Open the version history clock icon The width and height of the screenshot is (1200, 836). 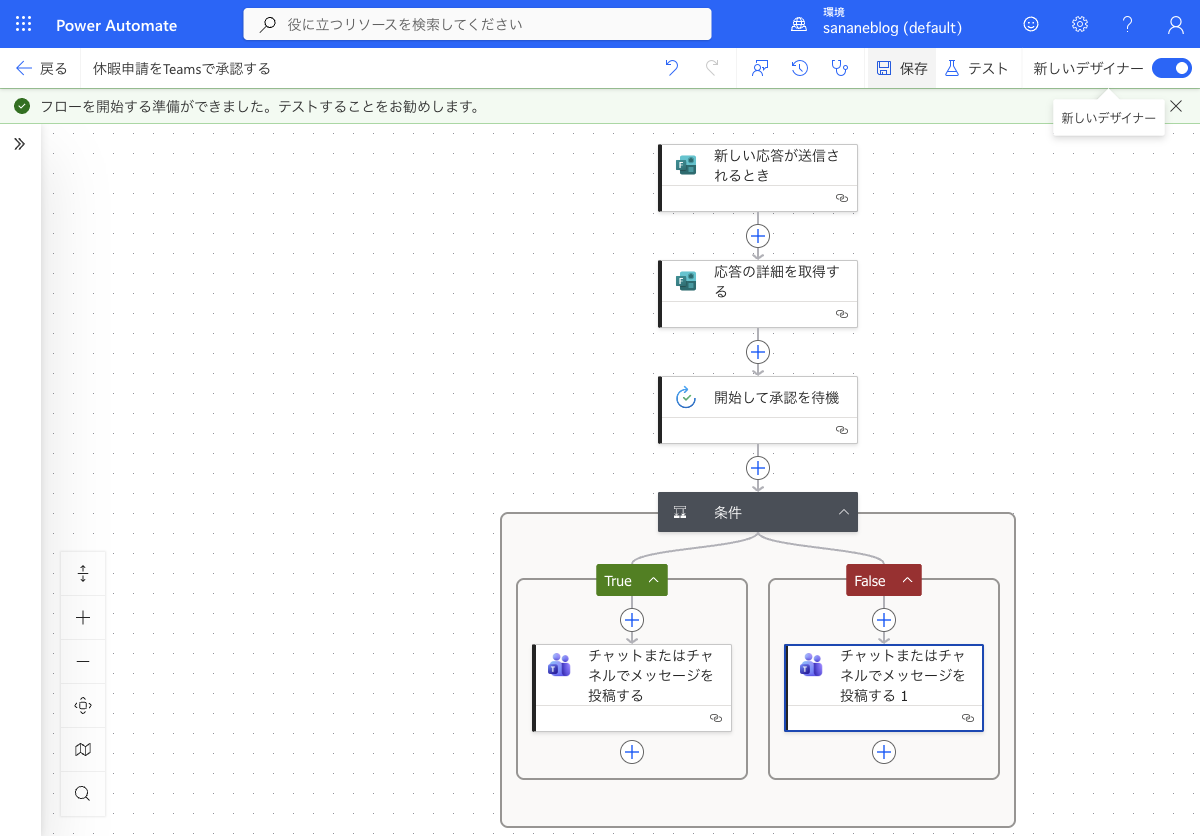800,68
